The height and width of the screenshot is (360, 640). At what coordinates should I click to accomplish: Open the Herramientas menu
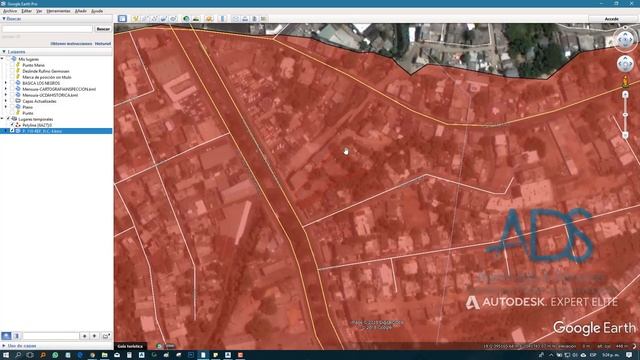[x=58, y=11]
